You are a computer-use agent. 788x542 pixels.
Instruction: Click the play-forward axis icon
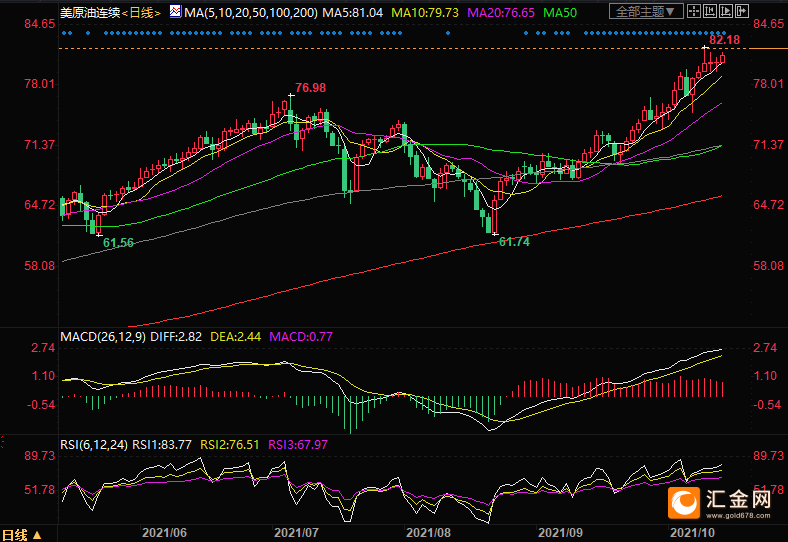point(726,11)
